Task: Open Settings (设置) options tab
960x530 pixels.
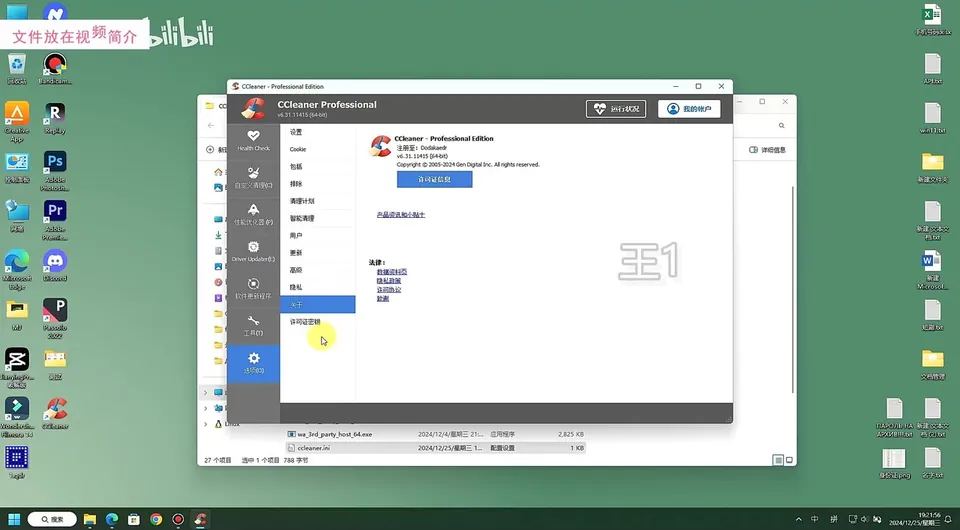Action: coord(318,132)
